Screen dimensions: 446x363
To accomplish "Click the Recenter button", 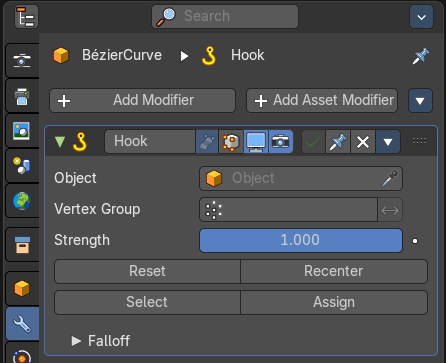I will 334,271.
